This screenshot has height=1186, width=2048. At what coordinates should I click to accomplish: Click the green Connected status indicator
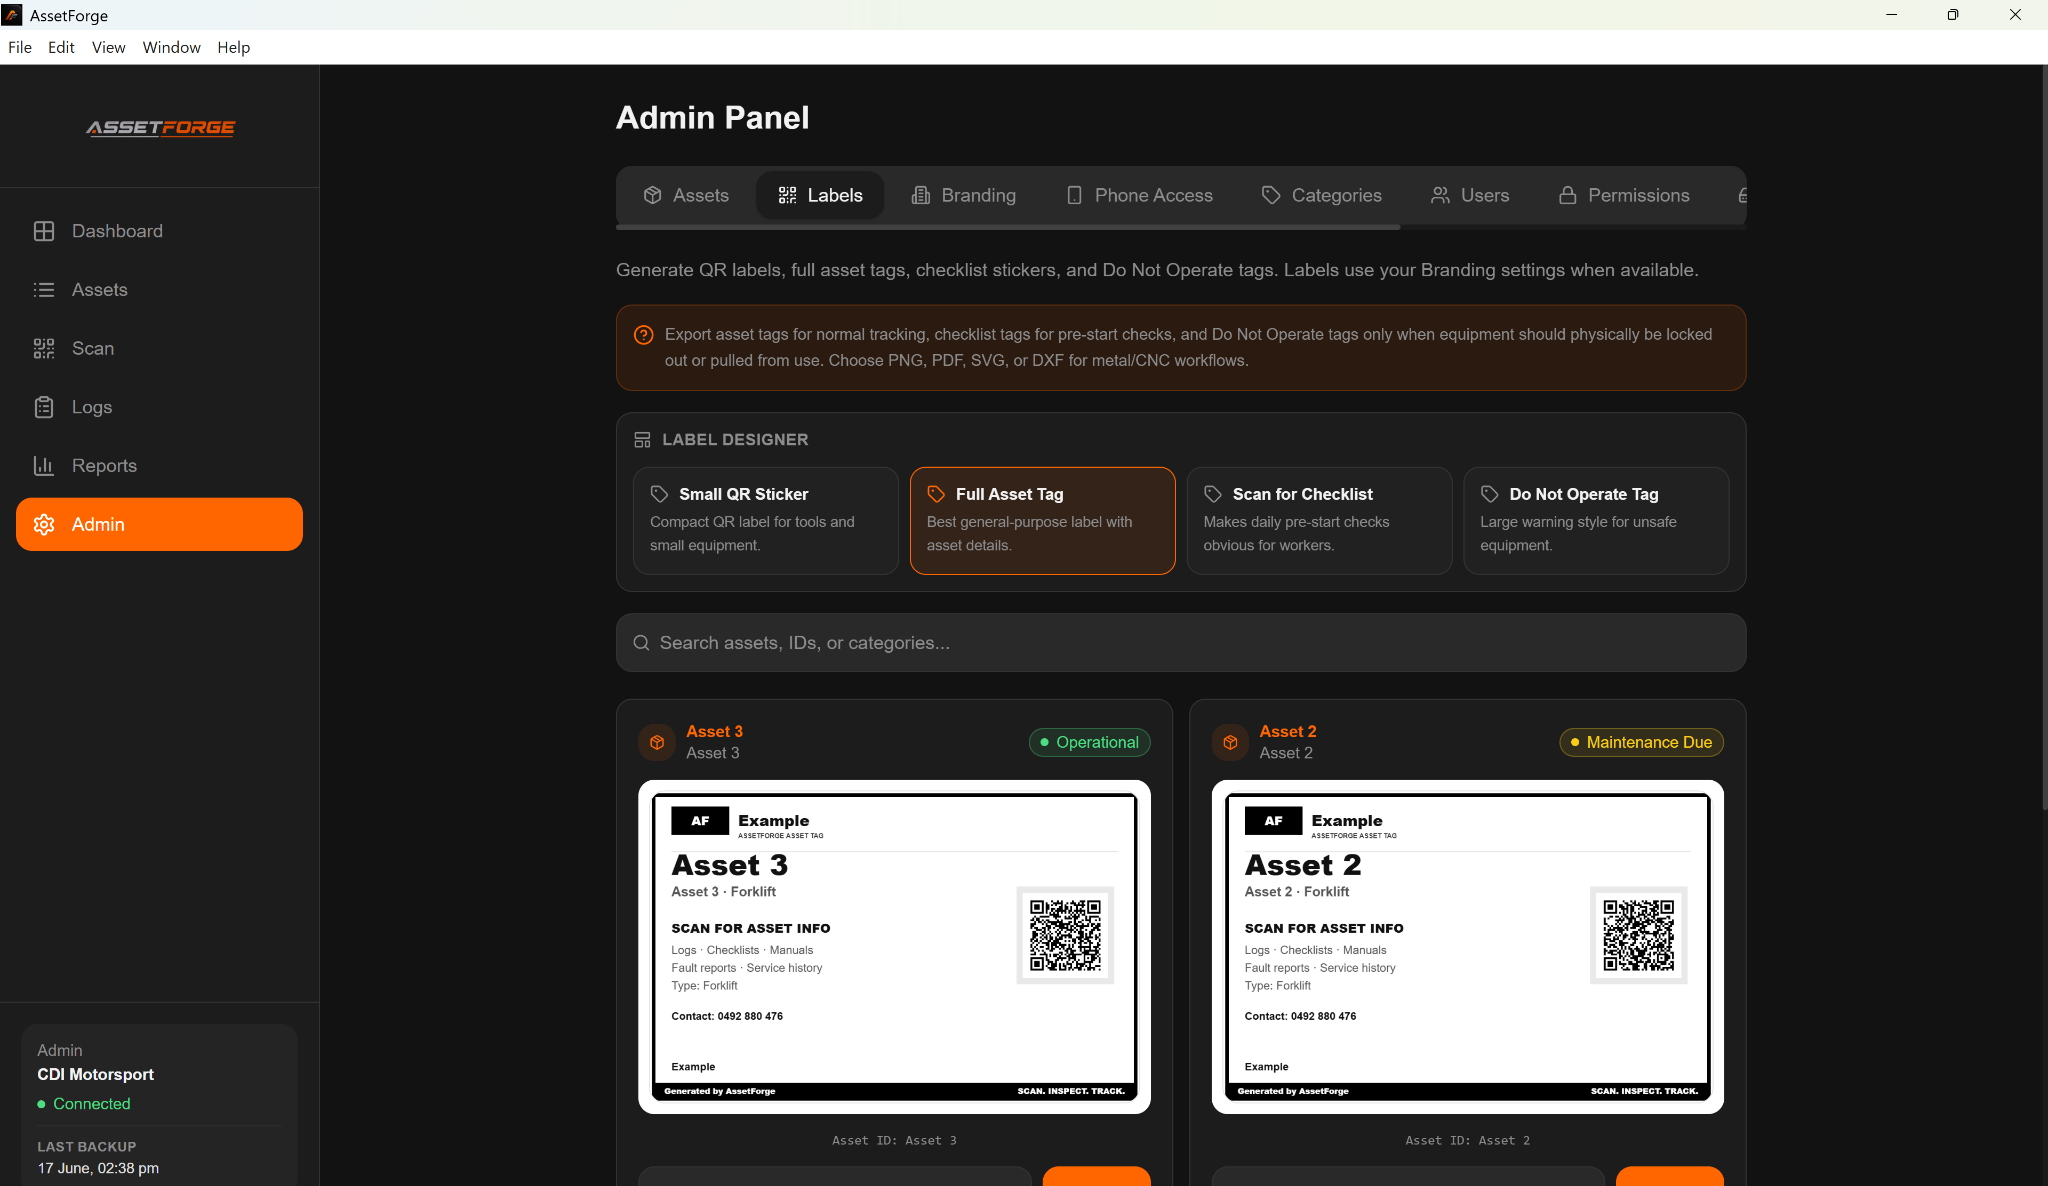point(84,1104)
